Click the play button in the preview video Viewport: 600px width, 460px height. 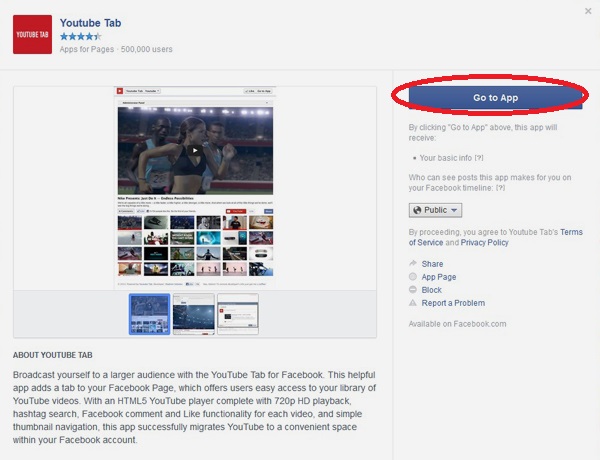195,150
